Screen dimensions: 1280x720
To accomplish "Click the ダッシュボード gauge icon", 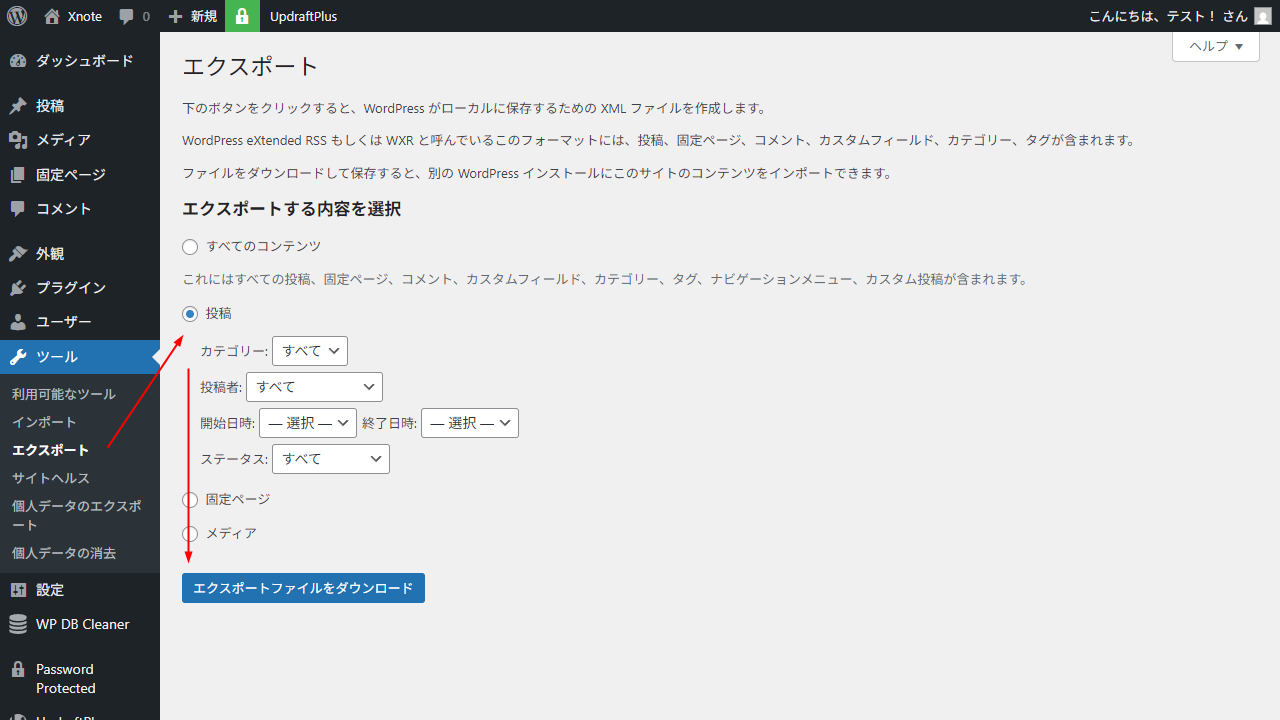I will click(x=18, y=61).
